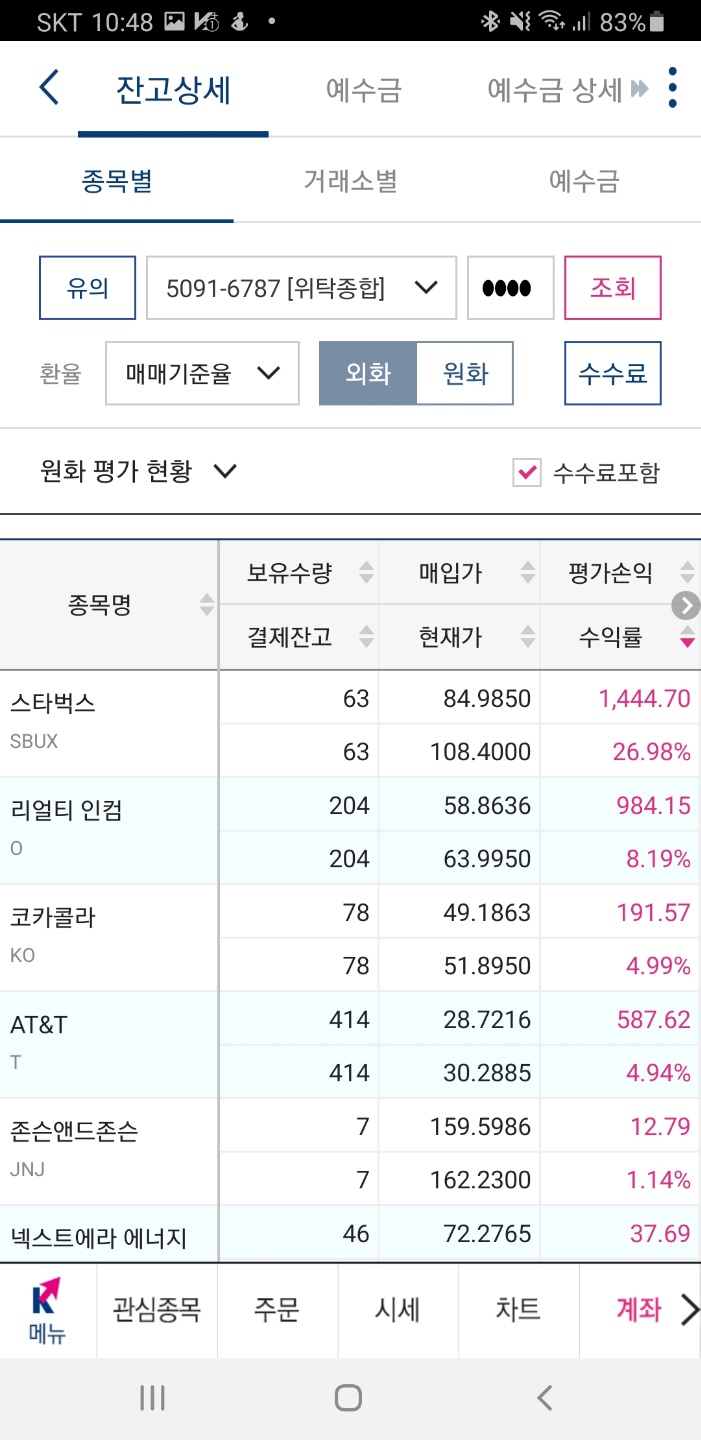
Task: Tap the 26.98% return value
Action: click(651, 751)
